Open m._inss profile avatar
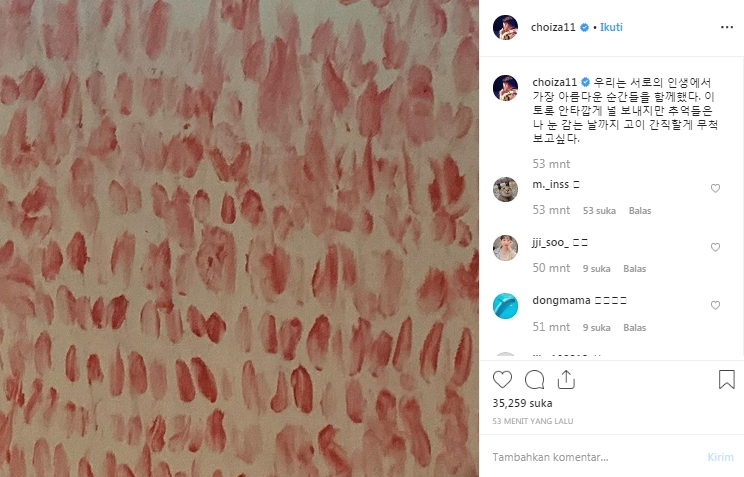Image resolution: width=744 pixels, height=477 pixels. point(505,189)
